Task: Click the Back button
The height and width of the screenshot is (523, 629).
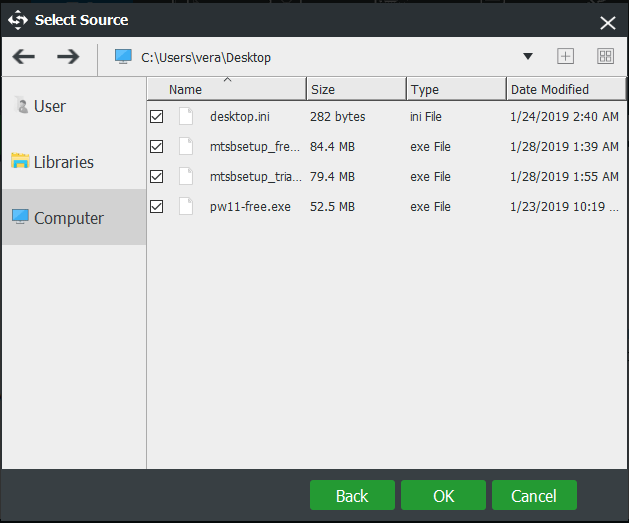Action: click(x=352, y=495)
